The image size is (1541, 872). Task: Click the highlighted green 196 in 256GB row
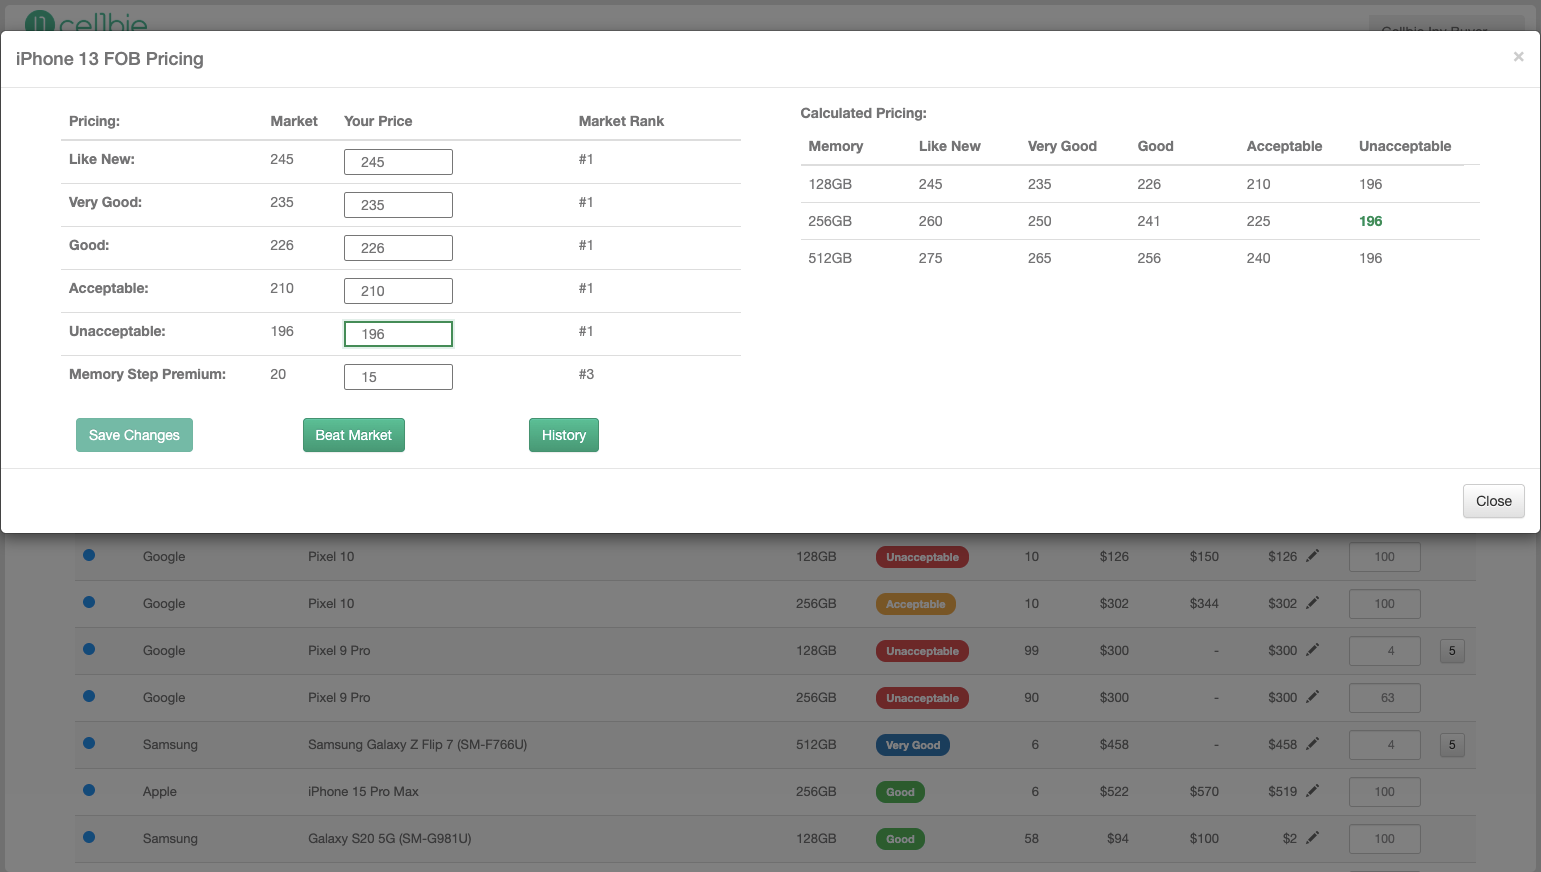pos(1370,221)
